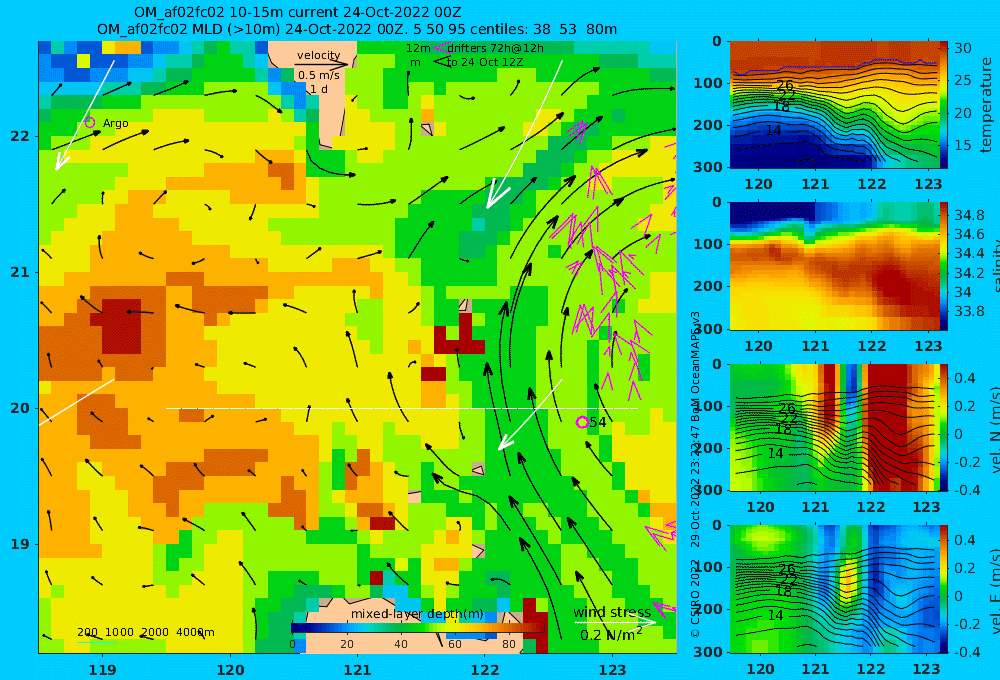Click the 'vel. E (m/s)' axis label
Viewport: 1000px width, 680px height.
(x=994, y=590)
